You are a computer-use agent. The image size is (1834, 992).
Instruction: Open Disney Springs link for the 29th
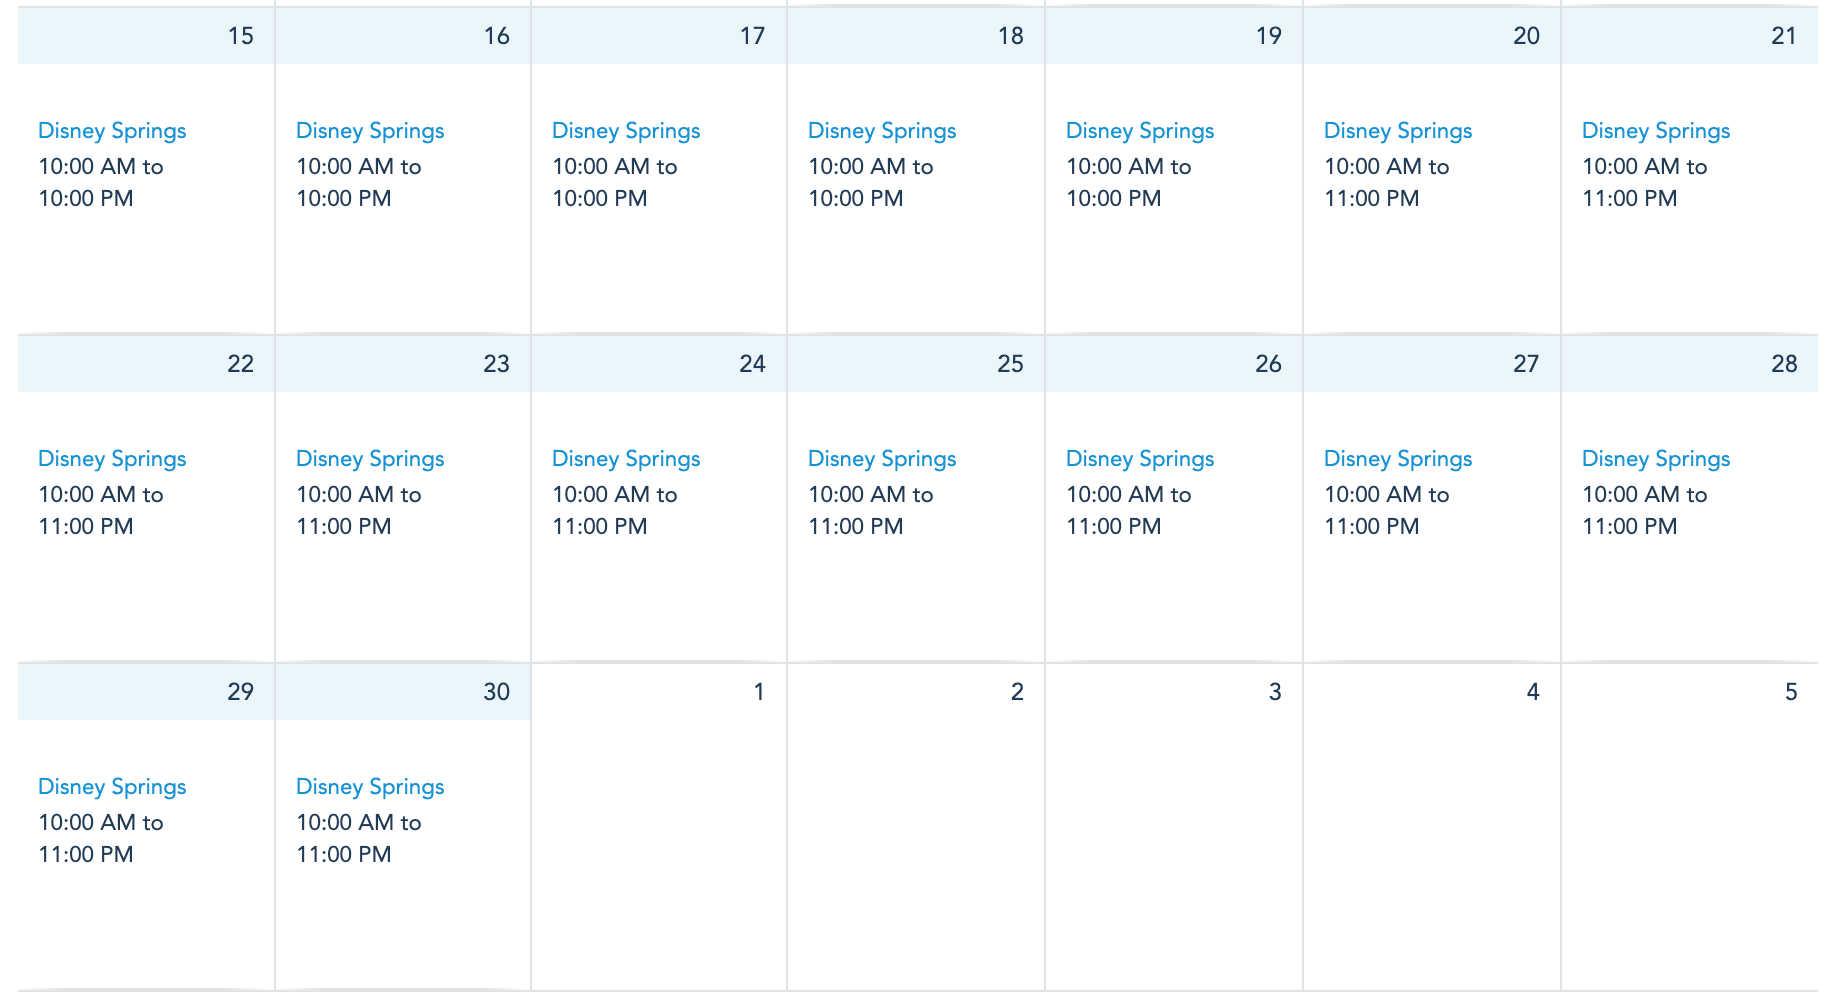point(112,787)
